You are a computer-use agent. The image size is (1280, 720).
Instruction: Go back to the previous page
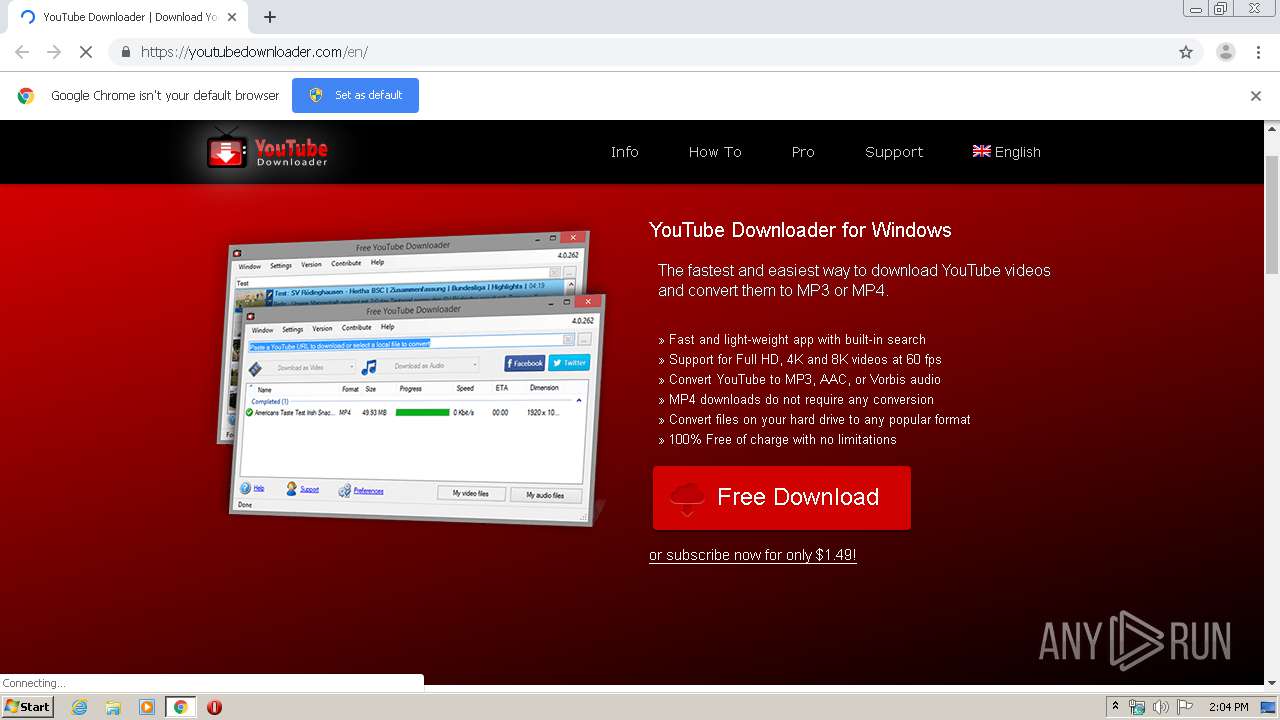[x=22, y=52]
